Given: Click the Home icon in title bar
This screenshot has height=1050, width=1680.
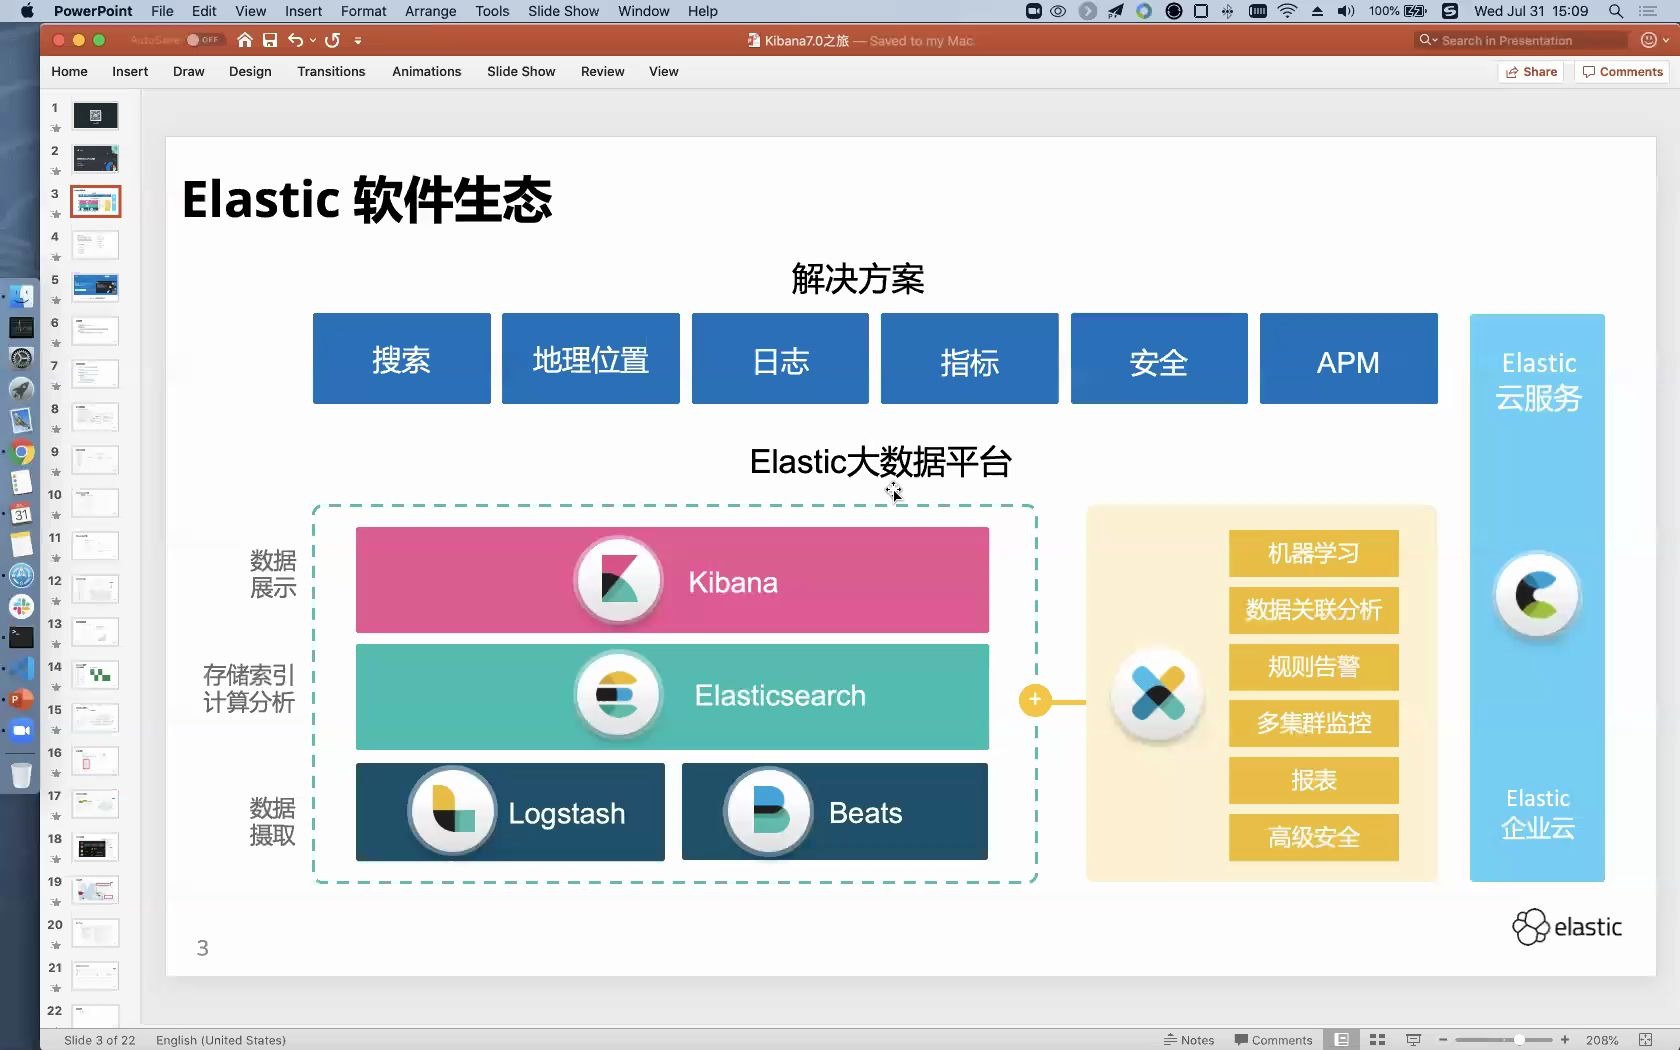Looking at the screenshot, I should (244, 40).
